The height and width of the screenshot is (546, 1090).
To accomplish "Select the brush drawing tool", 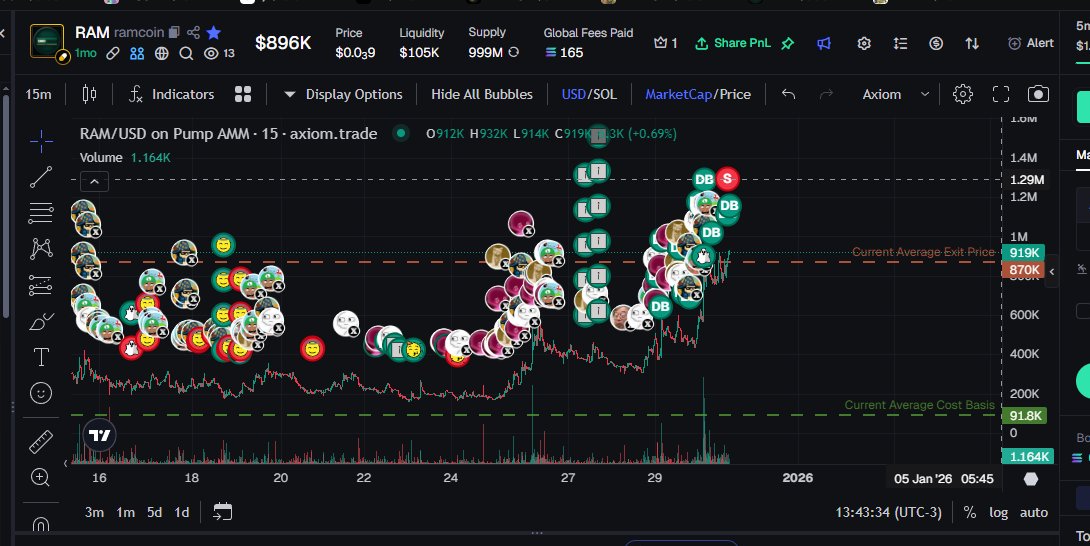I will [x=41, y=321].
